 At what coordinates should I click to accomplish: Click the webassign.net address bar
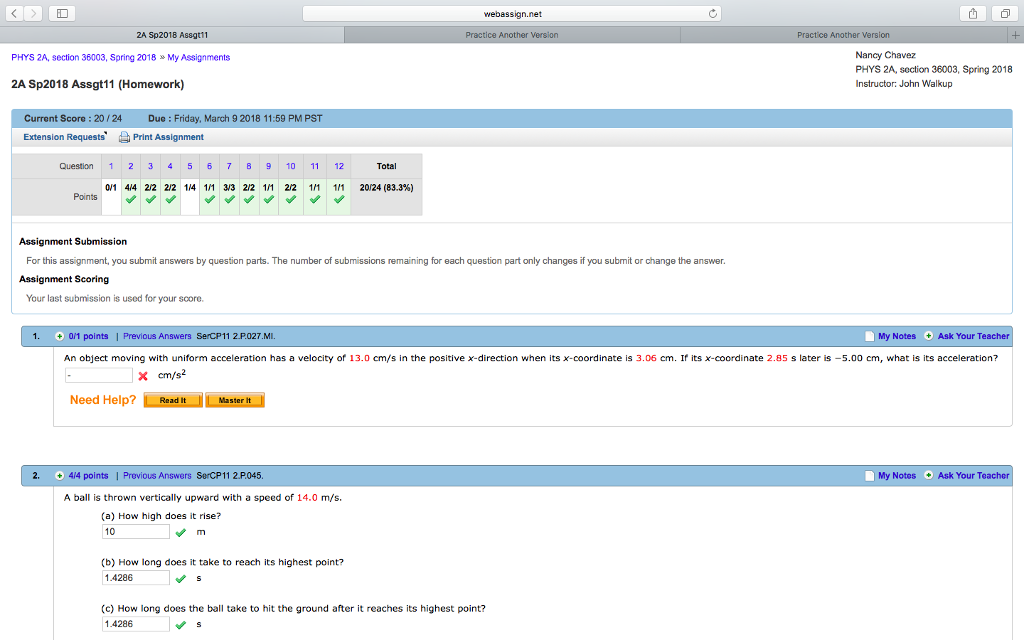coord(512,14)
